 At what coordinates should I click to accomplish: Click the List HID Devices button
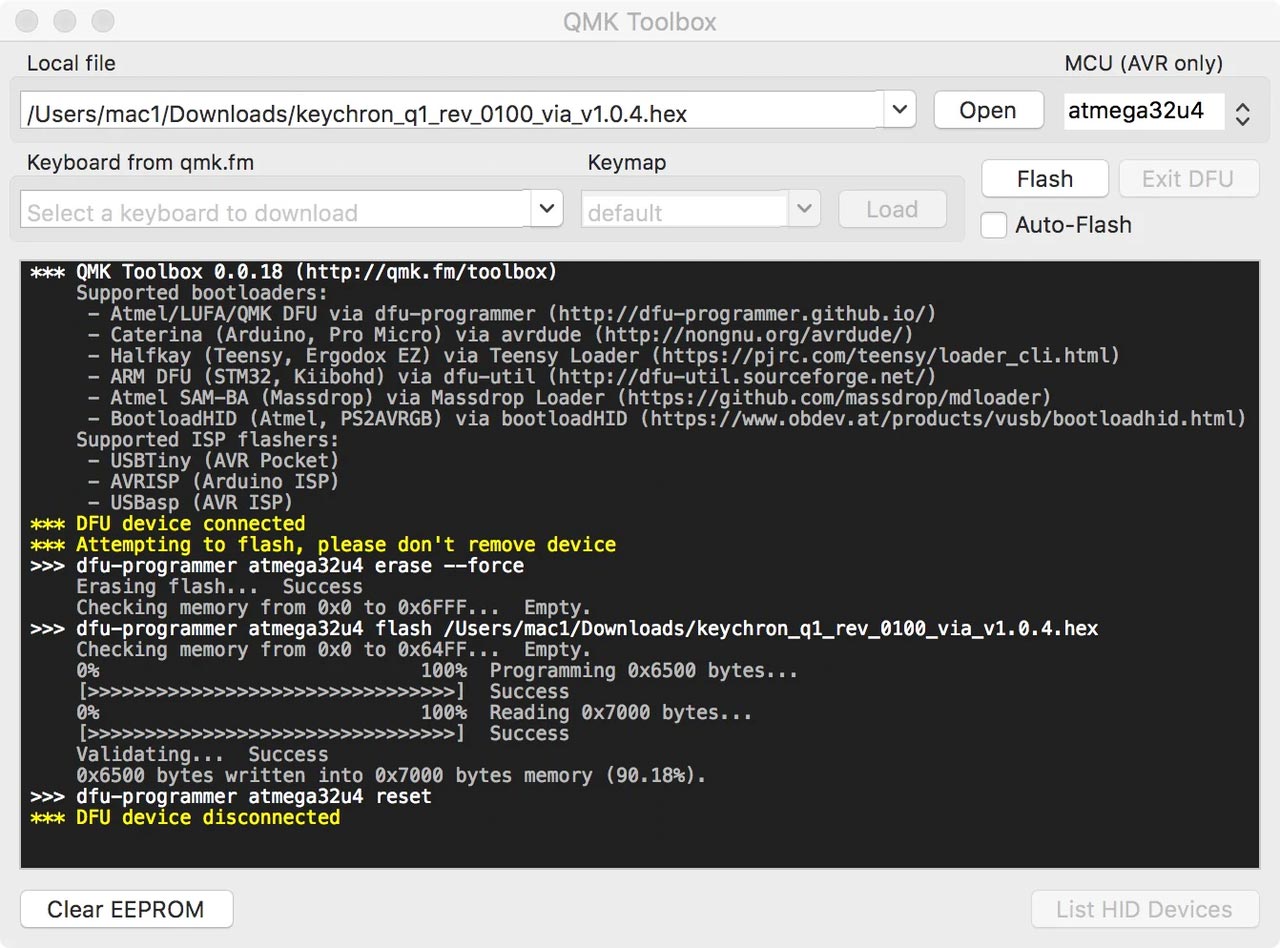point(1144,909)
